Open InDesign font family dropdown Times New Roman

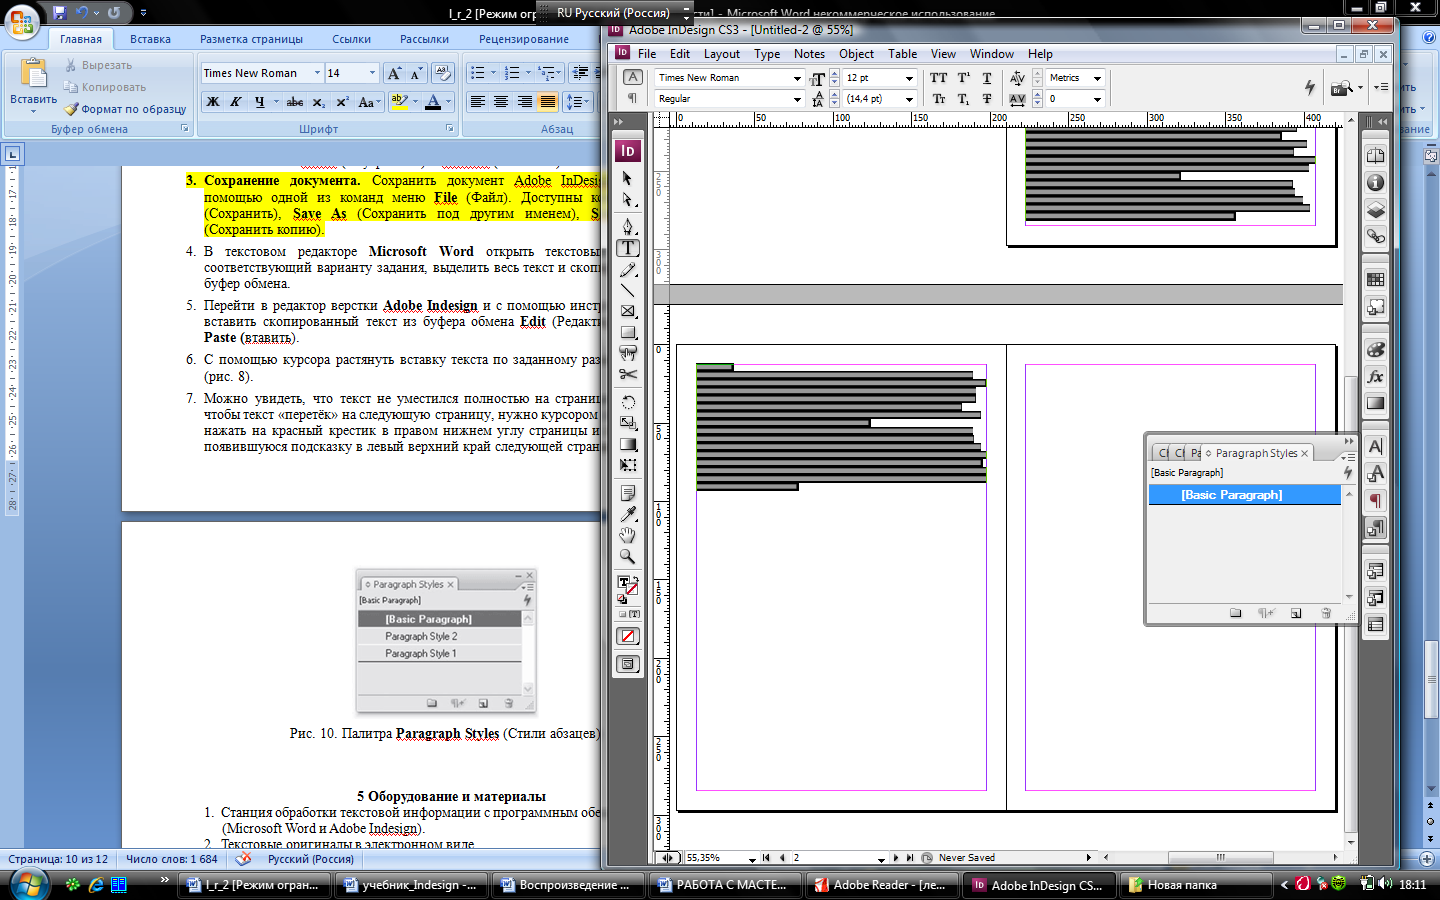click(x=797, y=78)
